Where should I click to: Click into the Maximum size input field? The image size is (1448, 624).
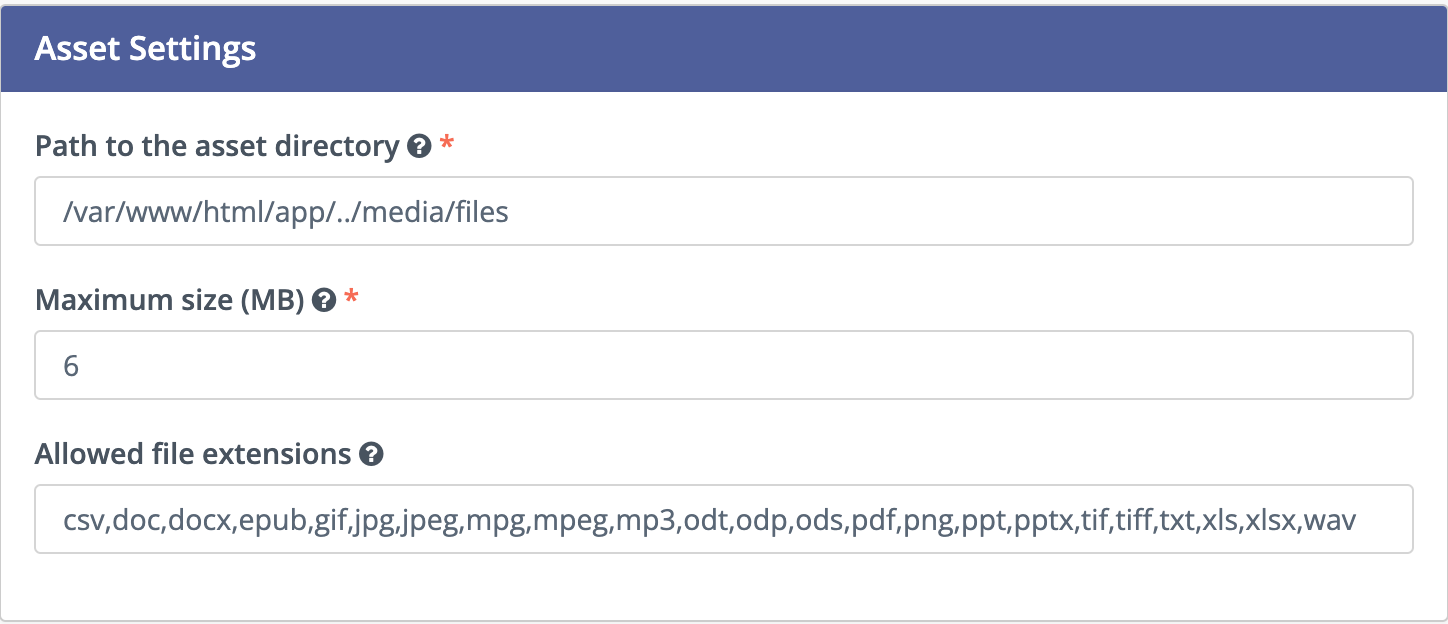723,366
